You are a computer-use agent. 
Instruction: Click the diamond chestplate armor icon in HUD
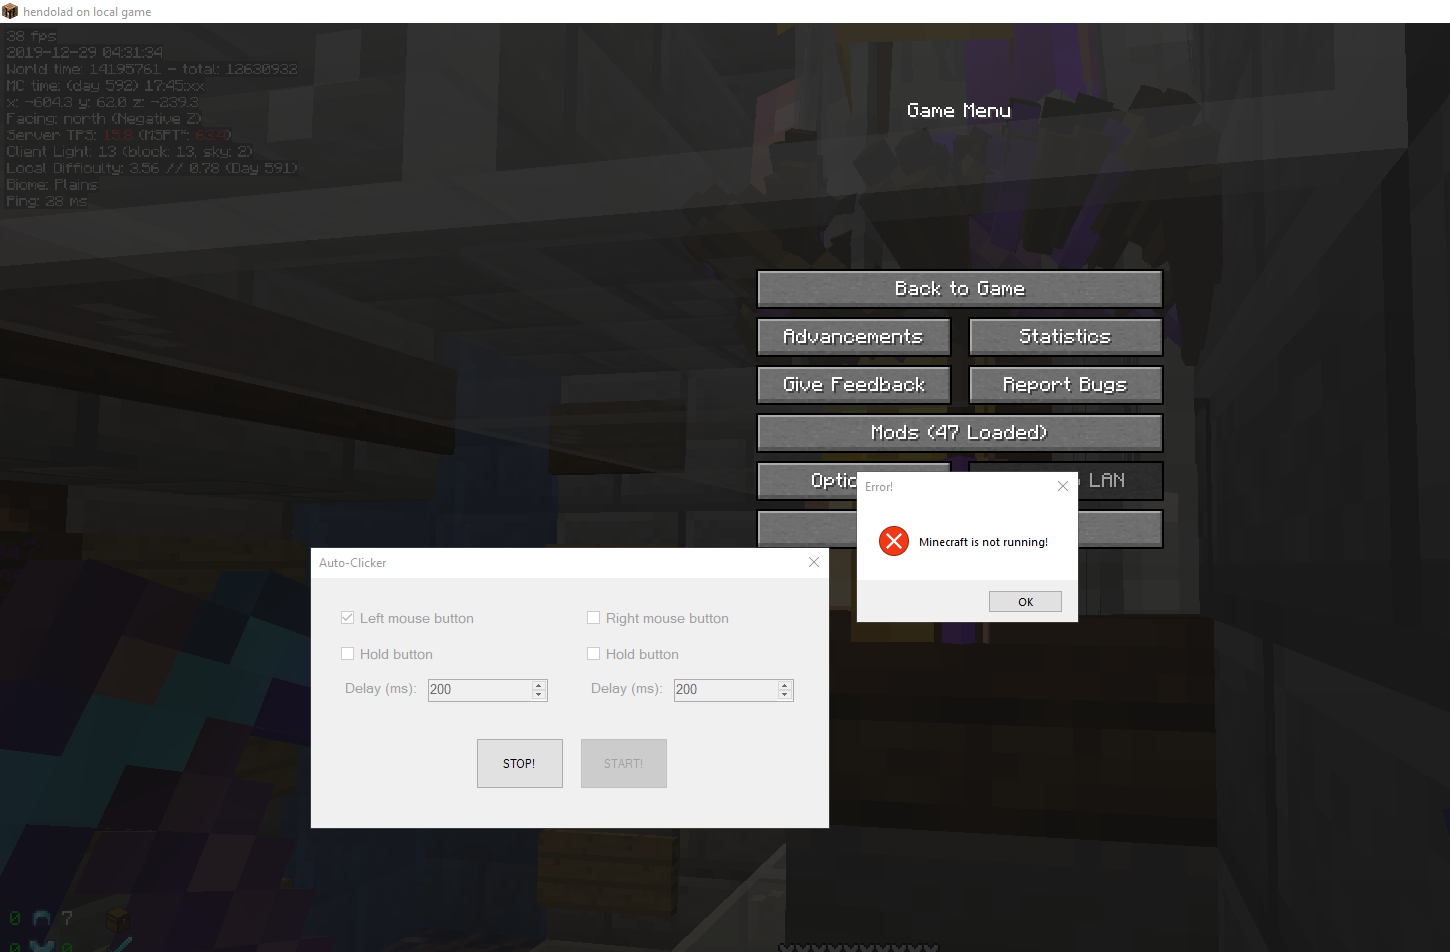(42, 946)
